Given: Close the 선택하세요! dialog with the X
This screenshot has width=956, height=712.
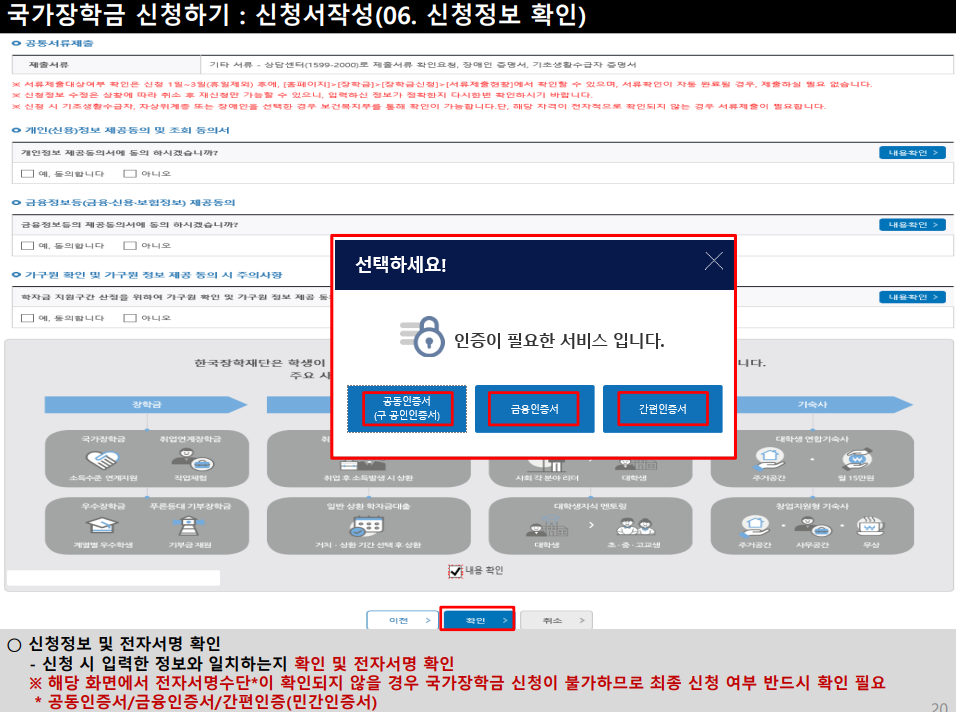Looking at the screenshot, I should pyautogui.click(x=713, y=262).
